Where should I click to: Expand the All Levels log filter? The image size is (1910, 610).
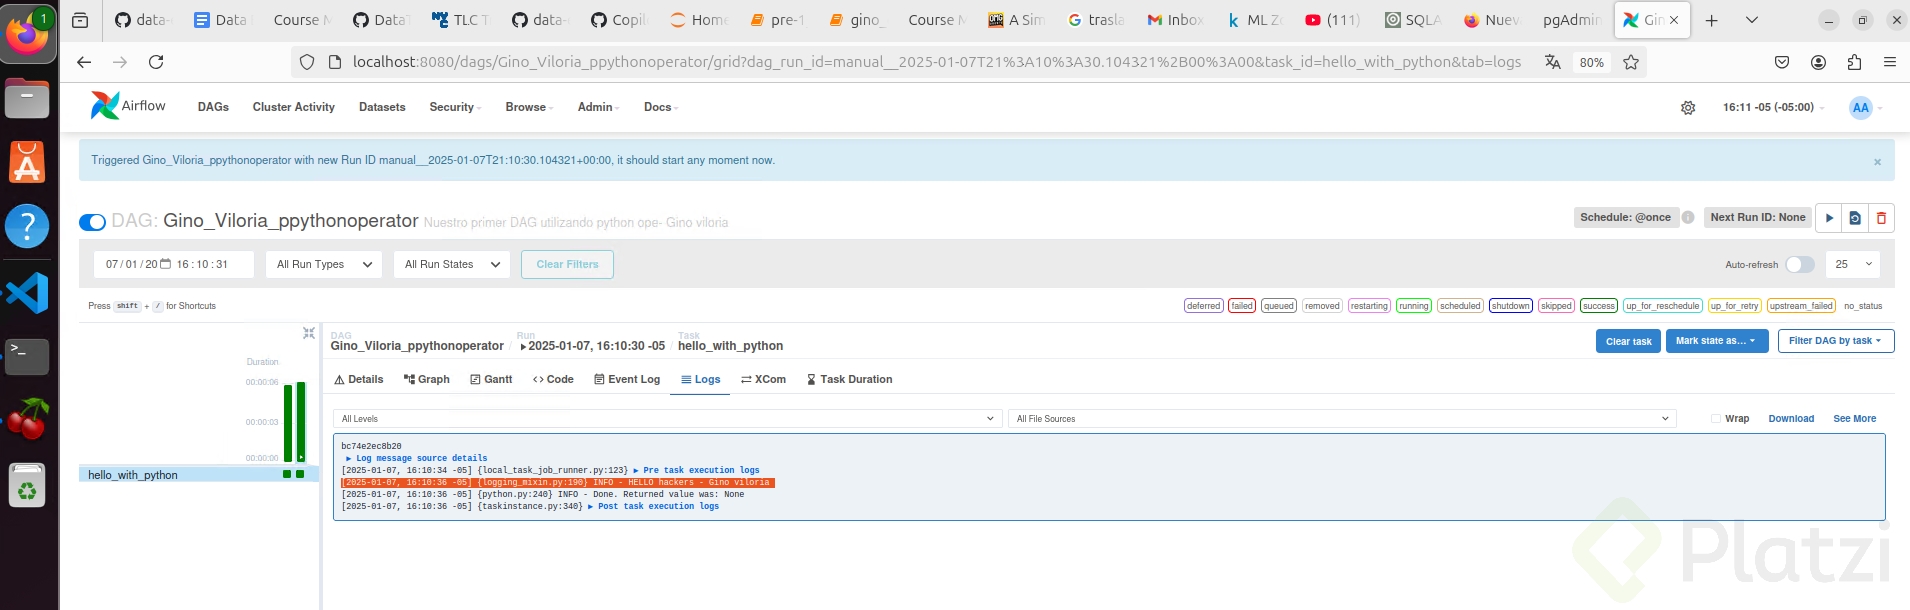[667, 419]
